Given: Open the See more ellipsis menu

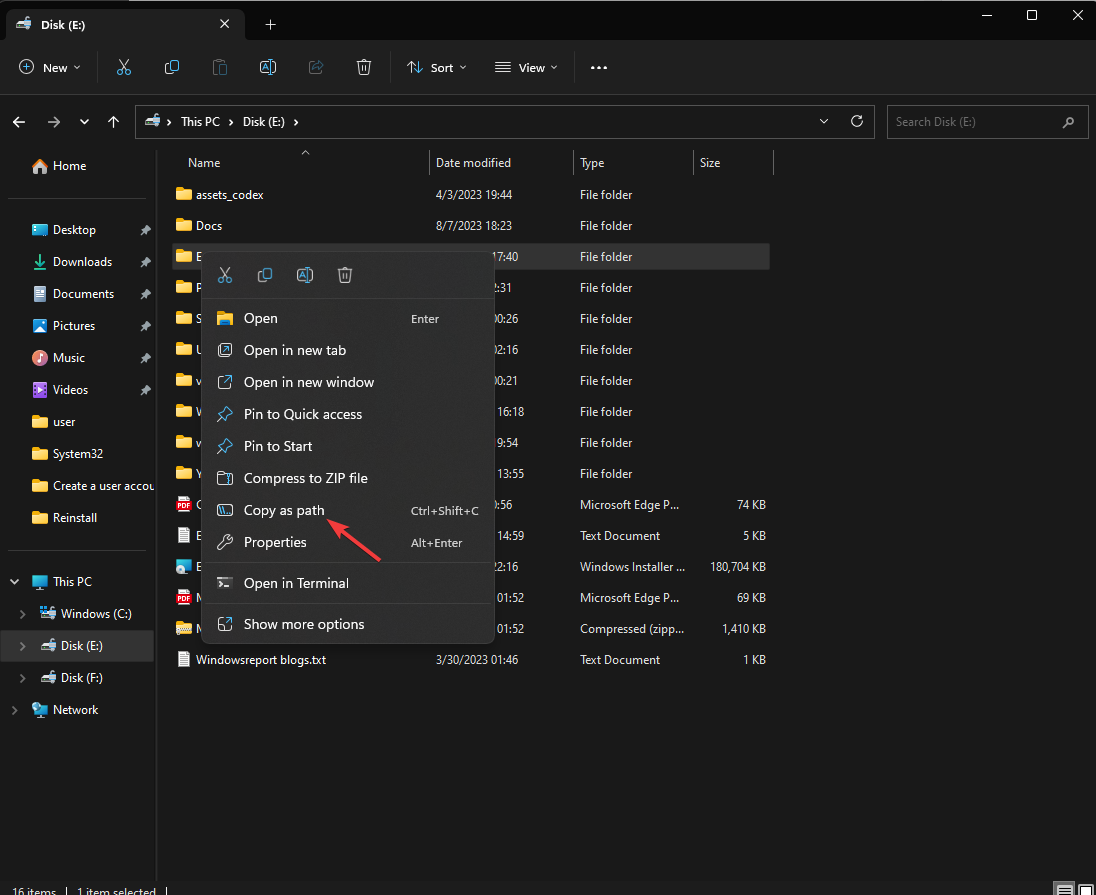Looking at the screenshot, I should coord(599,68).
